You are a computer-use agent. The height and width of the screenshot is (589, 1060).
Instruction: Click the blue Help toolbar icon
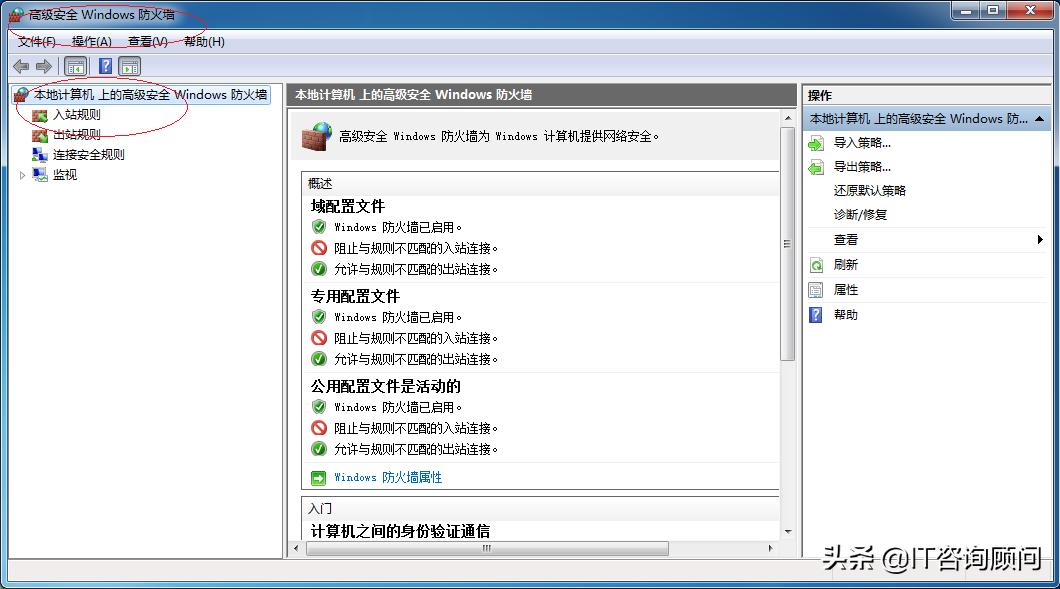pyautogui.click(x=105, y=66)
